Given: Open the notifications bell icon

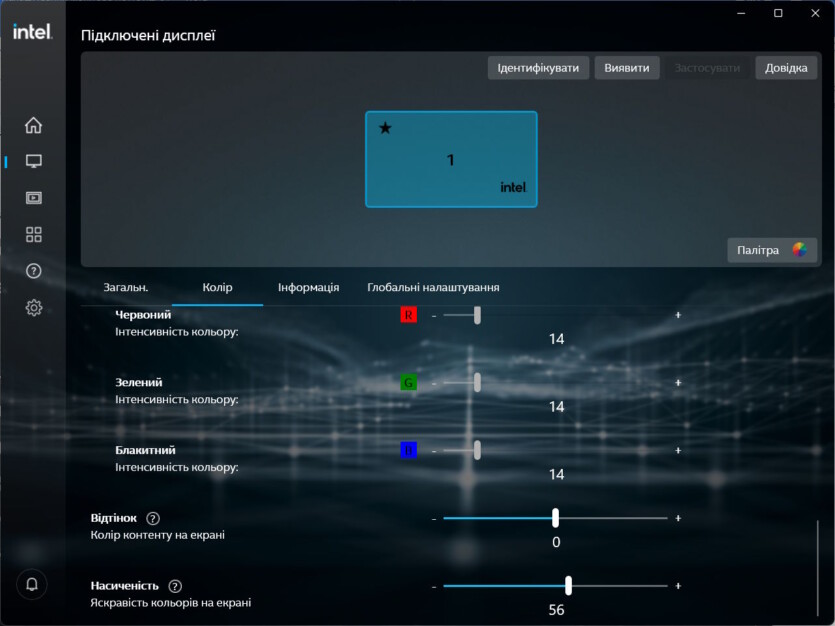Looking at the screenshot, I should point(32,585).
